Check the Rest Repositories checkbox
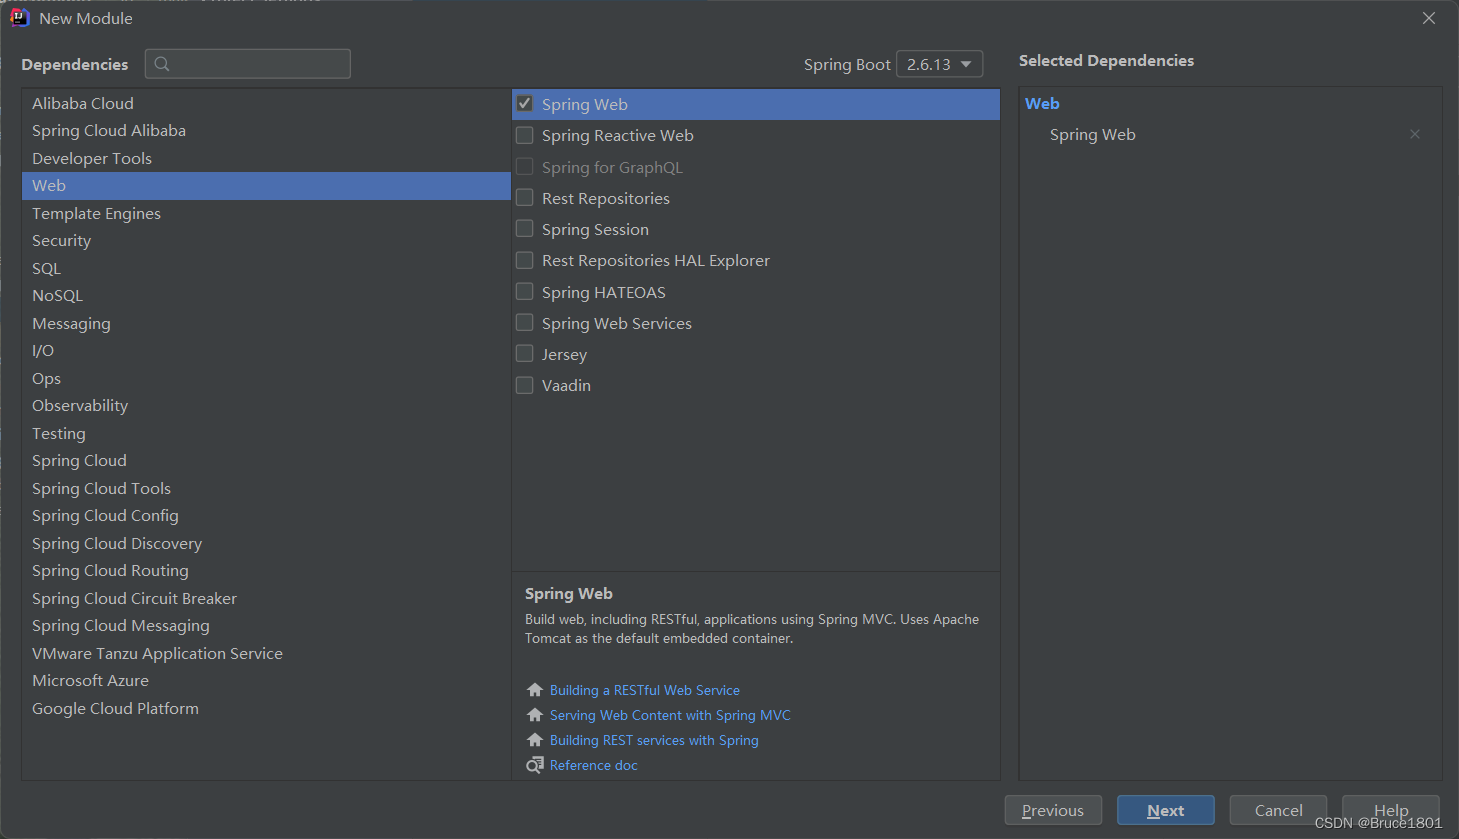The height and width of the screenshot is (839, 1459). (x=524, y=198)
